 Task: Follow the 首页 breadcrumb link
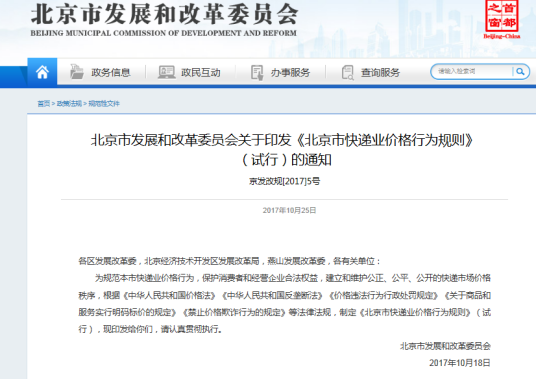pyautogui.click(x=43, y=104)
